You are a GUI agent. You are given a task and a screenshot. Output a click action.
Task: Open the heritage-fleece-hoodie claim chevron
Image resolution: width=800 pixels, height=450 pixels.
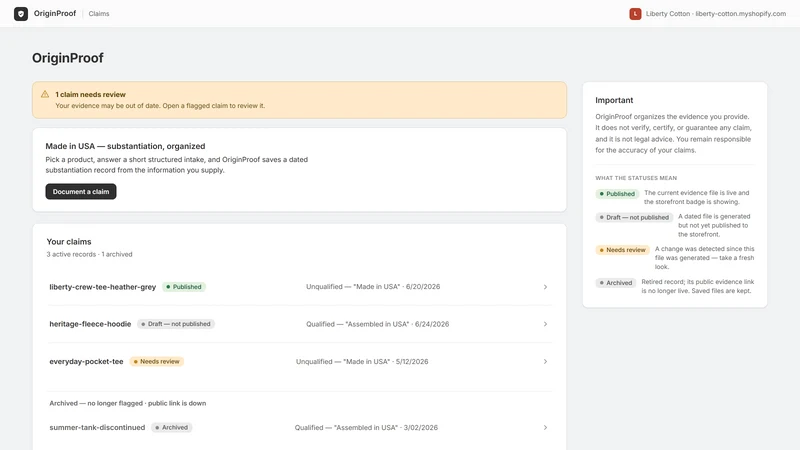(545, 324)
